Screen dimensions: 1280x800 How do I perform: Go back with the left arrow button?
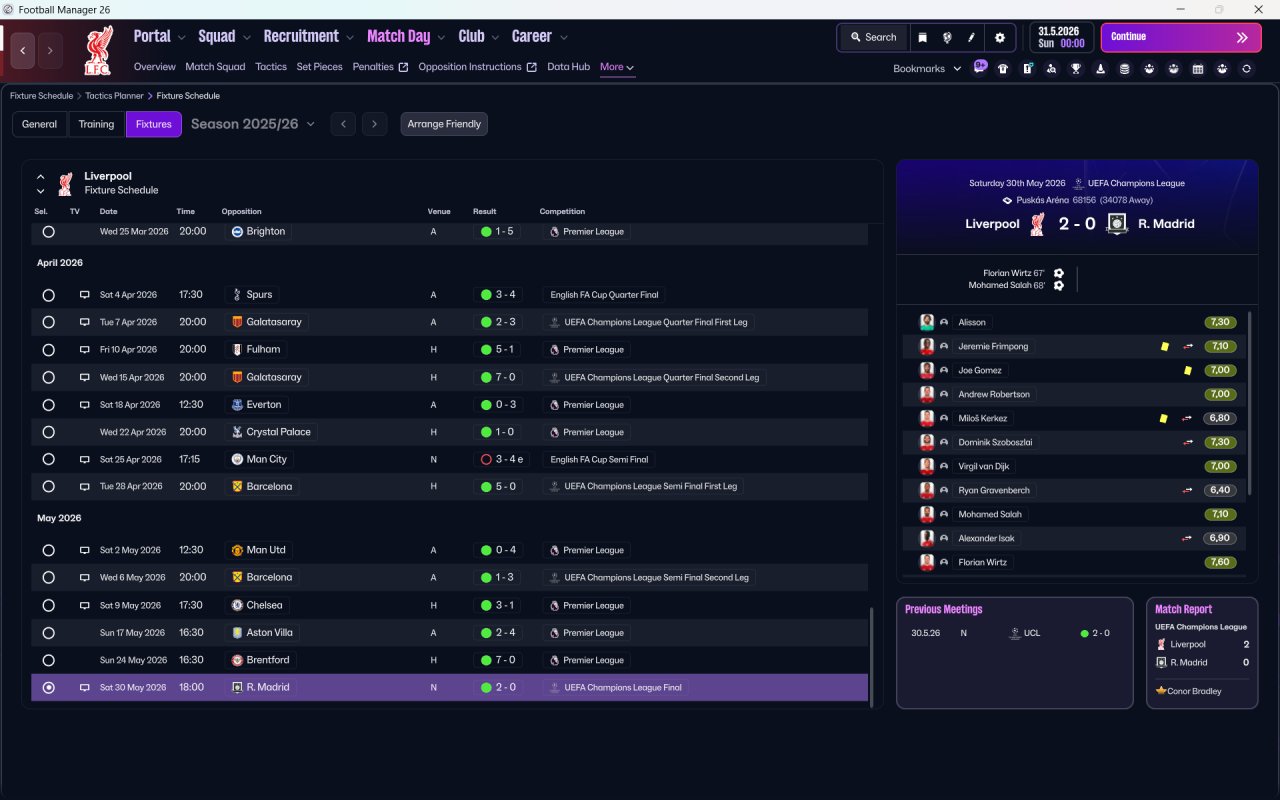23,49
